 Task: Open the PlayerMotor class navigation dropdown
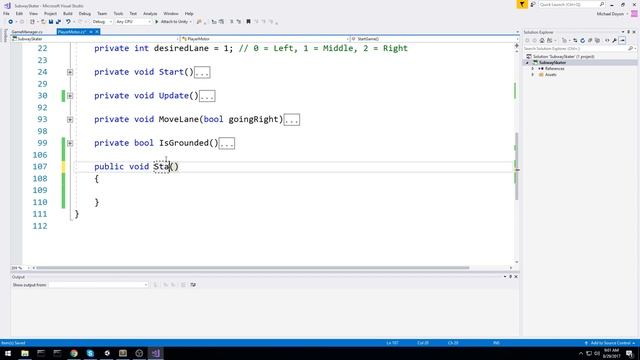[x=265, y=39]
